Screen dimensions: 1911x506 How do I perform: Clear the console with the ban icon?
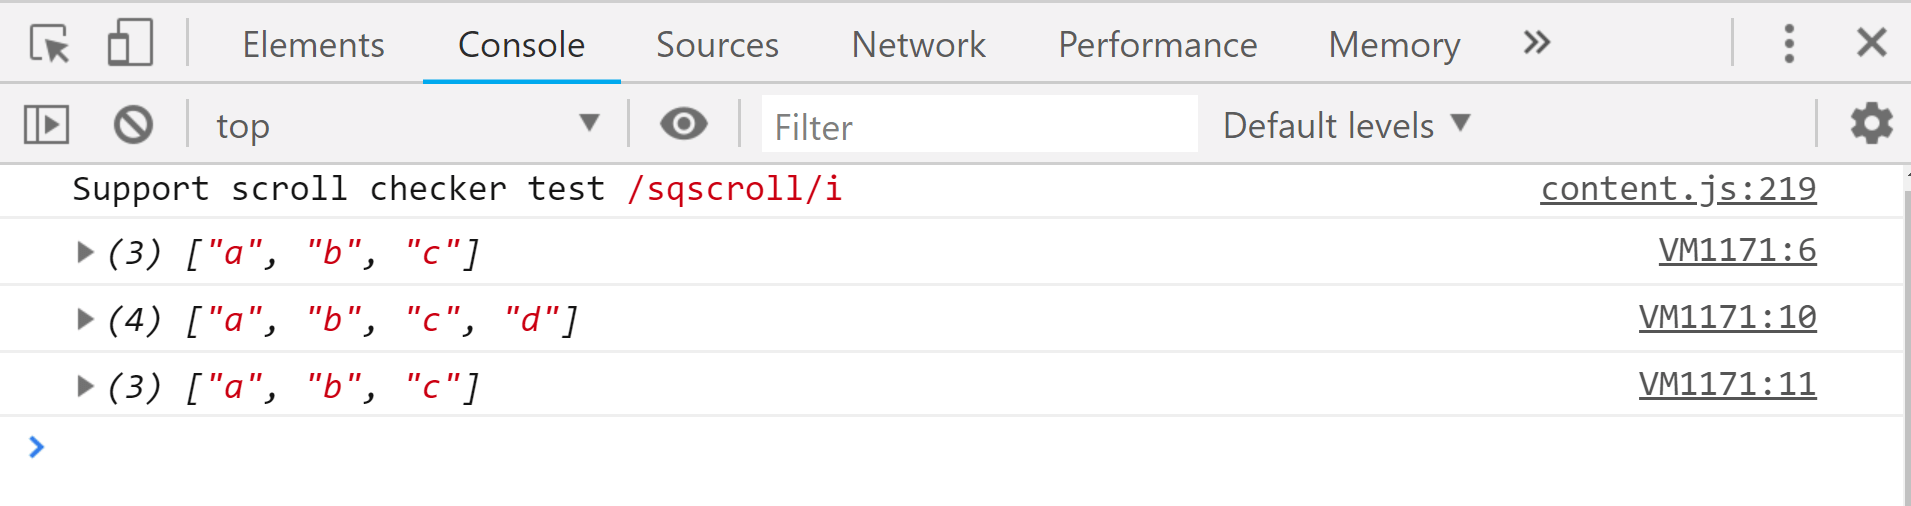133,125
